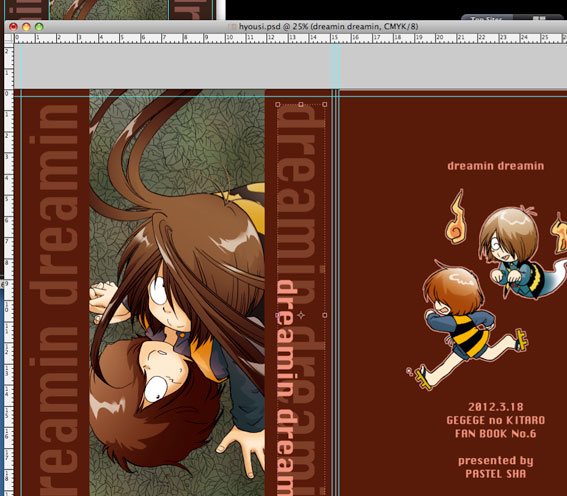Click the '2012.3.18' date text

[496, 407]
